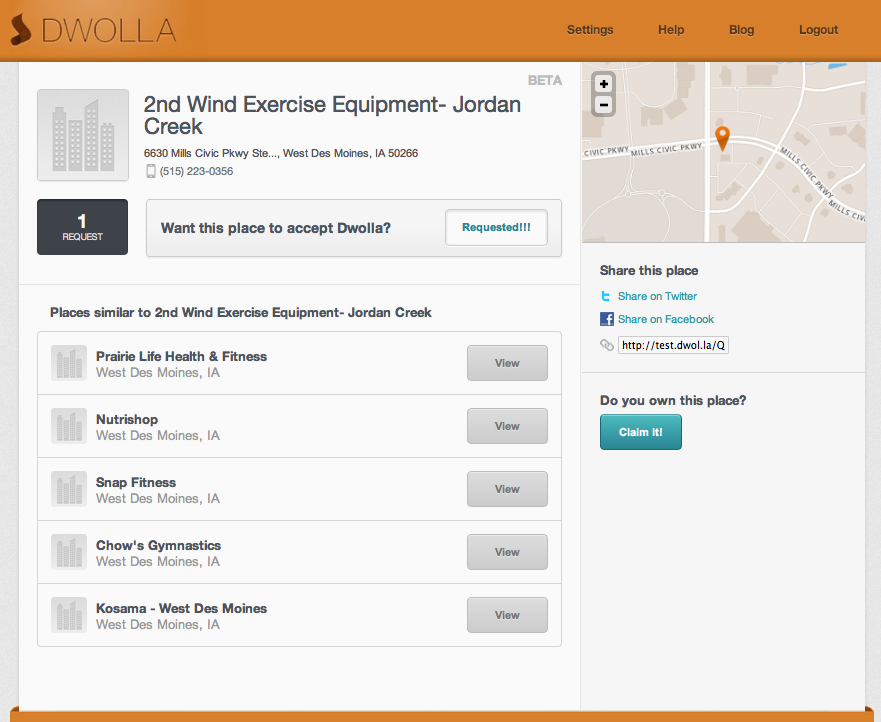Click the short URL field http://test.dwol.la/Q
The height and width of the screenshot is (722, 881).
point(673,345)
